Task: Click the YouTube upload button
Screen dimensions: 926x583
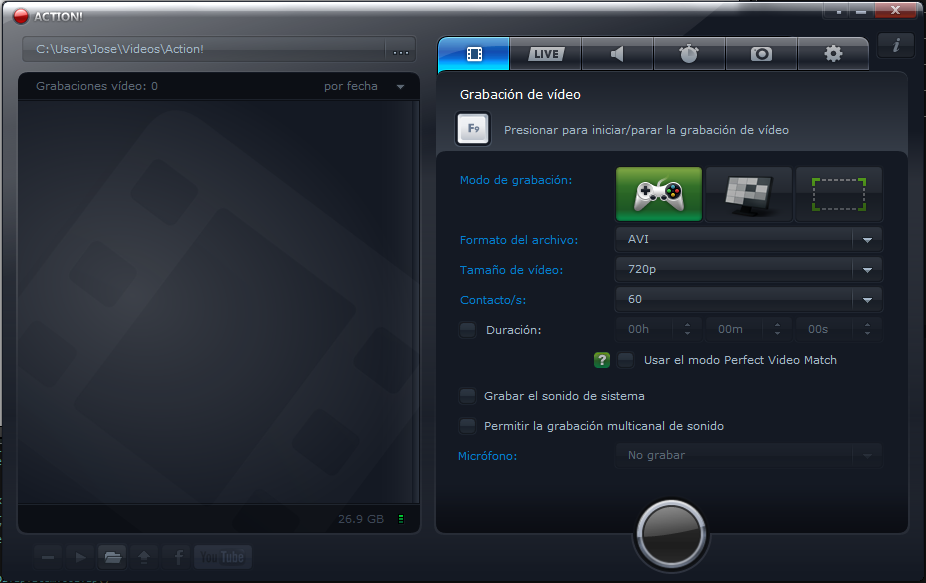Action: (x=223, y=556)
